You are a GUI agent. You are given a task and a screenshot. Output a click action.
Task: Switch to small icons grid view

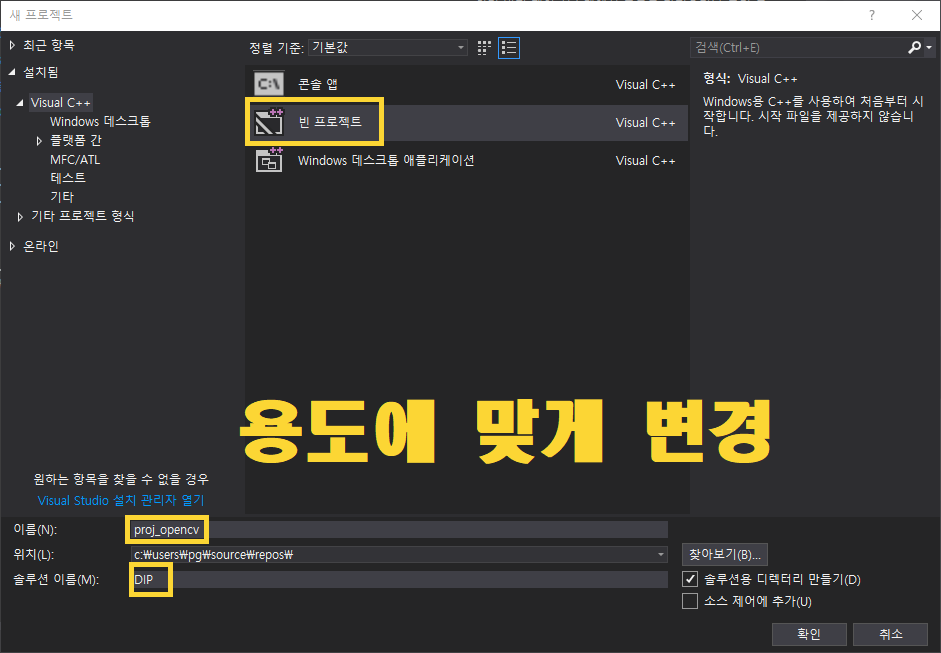click(484, 48)
